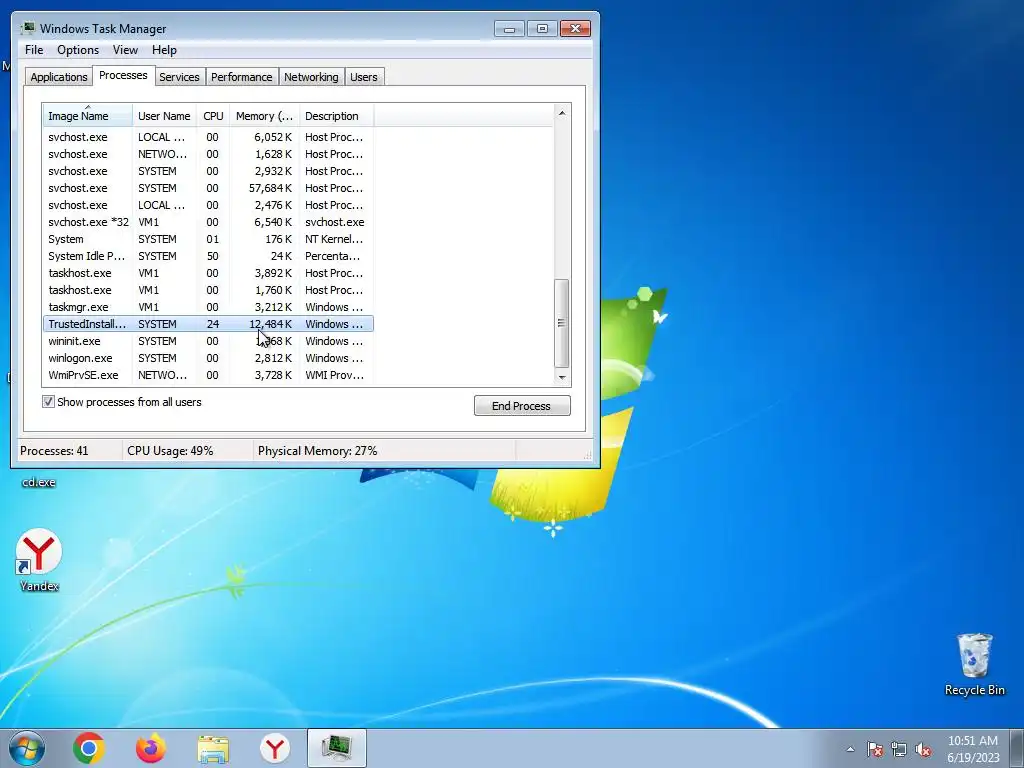This screenshot has width=1024, height=768.
Task: Open the Options menu
Action: 78,50
